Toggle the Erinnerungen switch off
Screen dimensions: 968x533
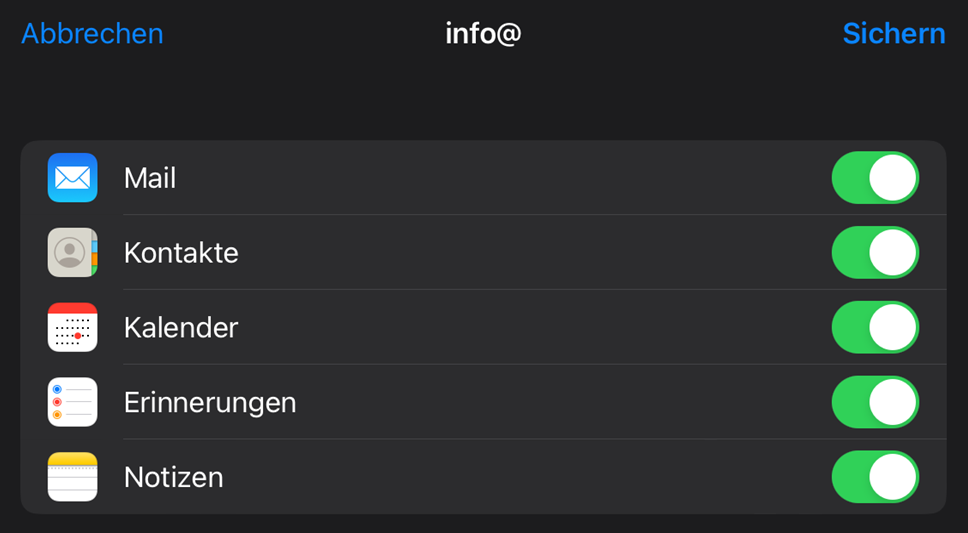click(x=875, y=402)
